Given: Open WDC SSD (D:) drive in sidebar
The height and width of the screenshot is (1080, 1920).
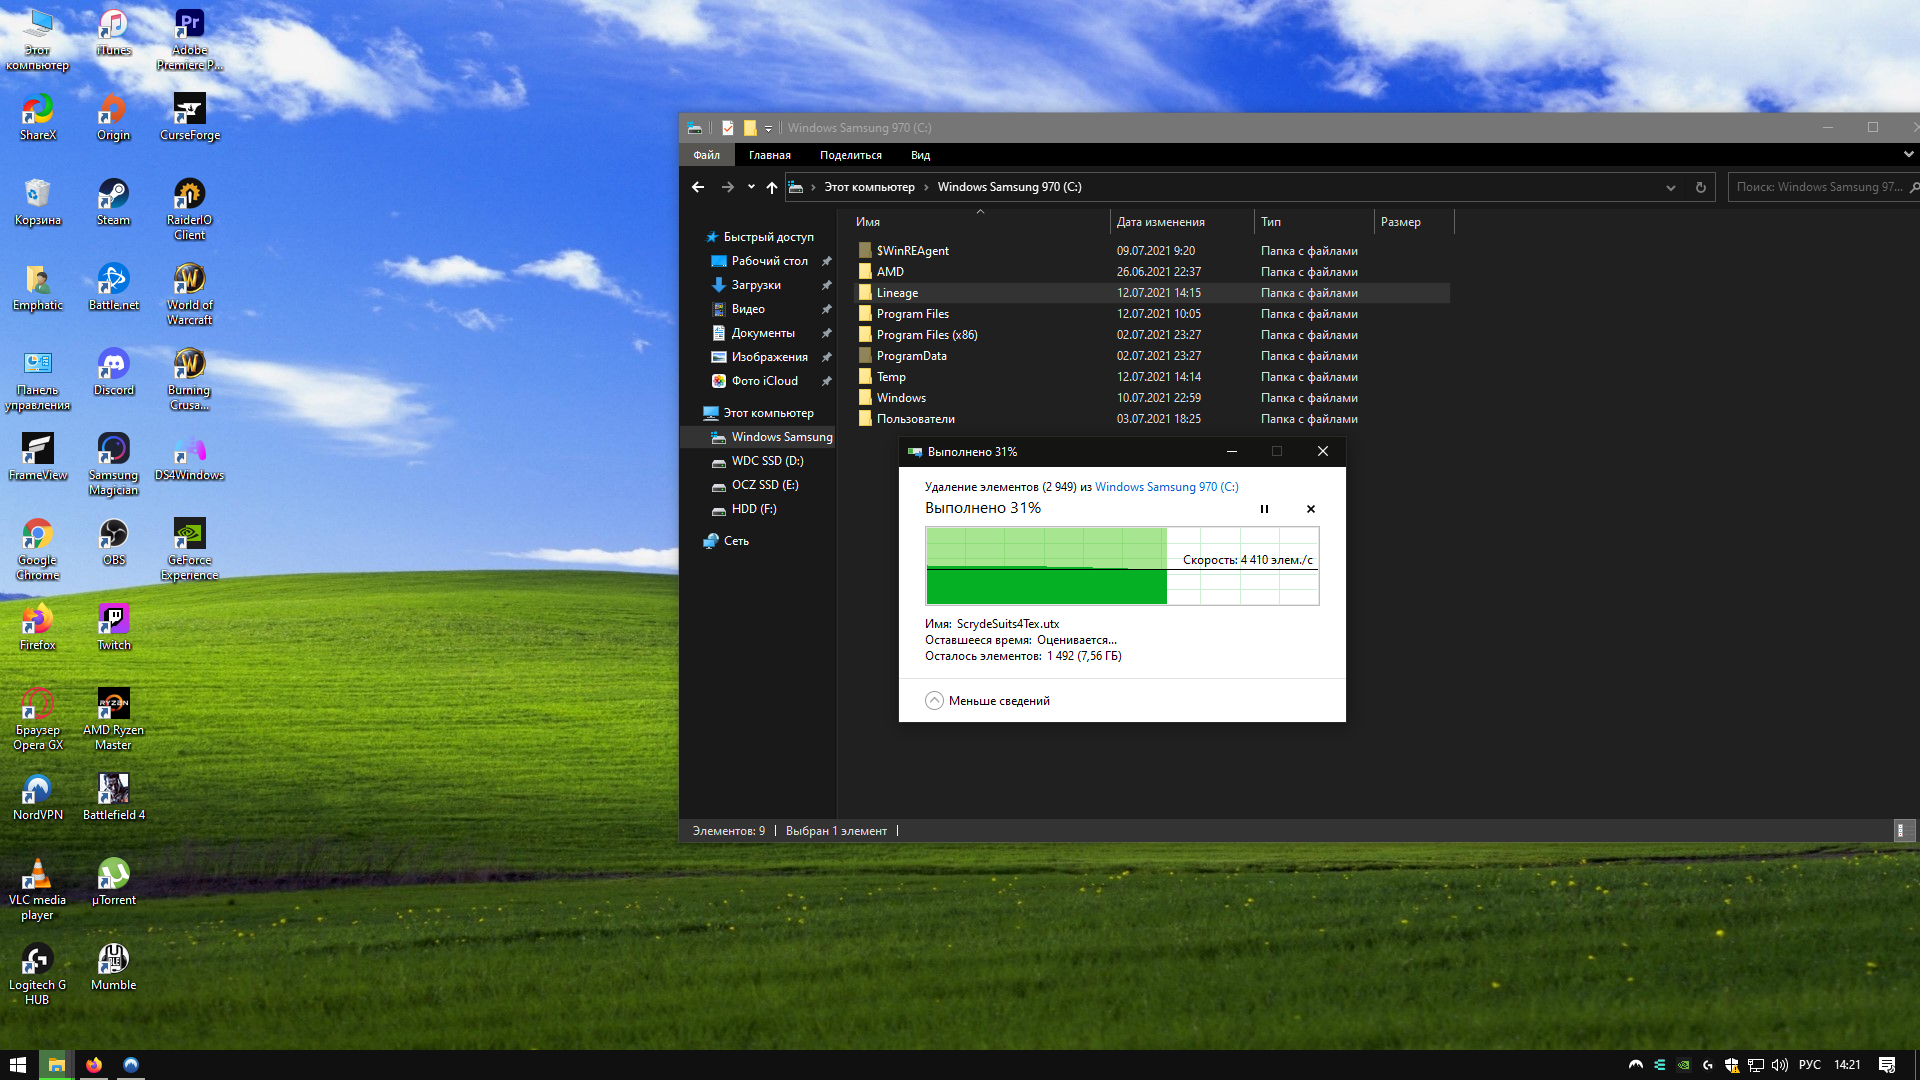Looking at the screenshot, I should 767,461.
